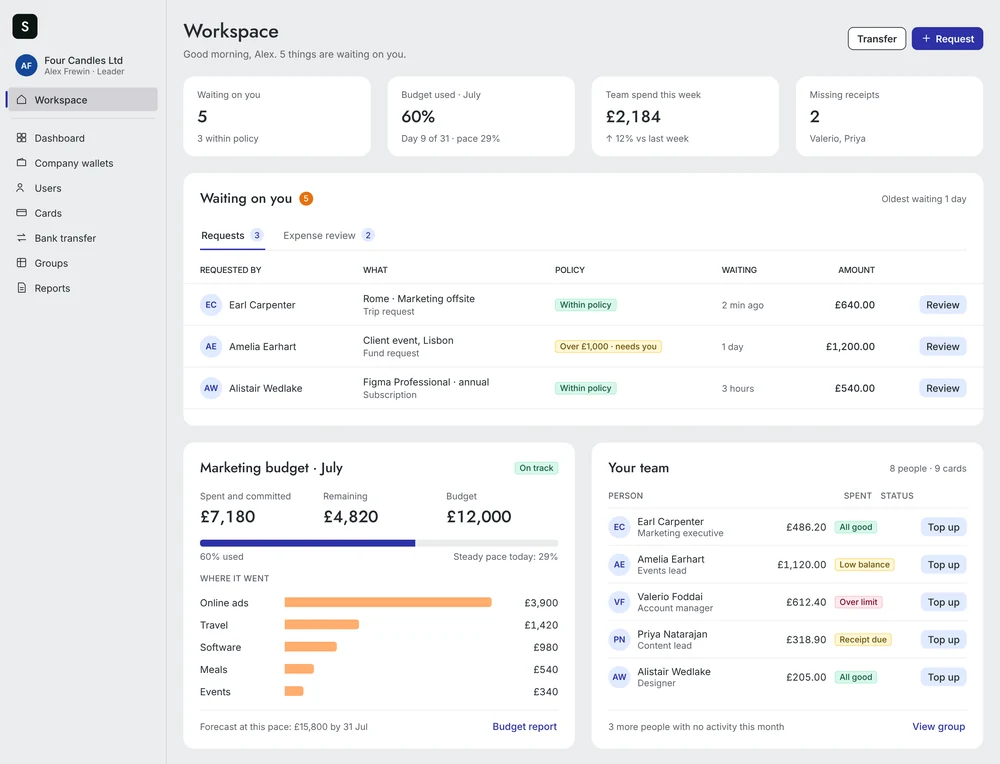
Task: Open the Bank transfer section
Action: 83,238
